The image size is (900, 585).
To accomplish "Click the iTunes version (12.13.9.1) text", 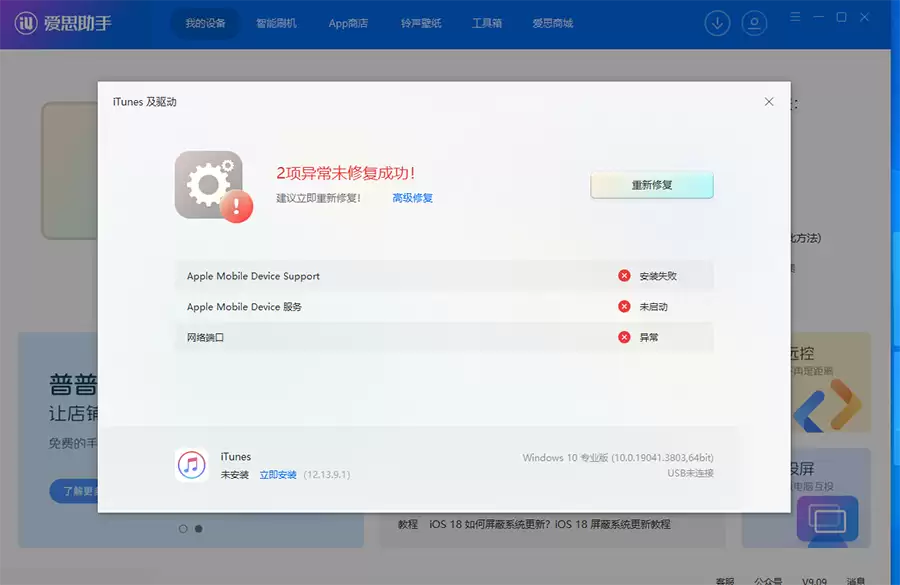I will click(x=327, y=475).
